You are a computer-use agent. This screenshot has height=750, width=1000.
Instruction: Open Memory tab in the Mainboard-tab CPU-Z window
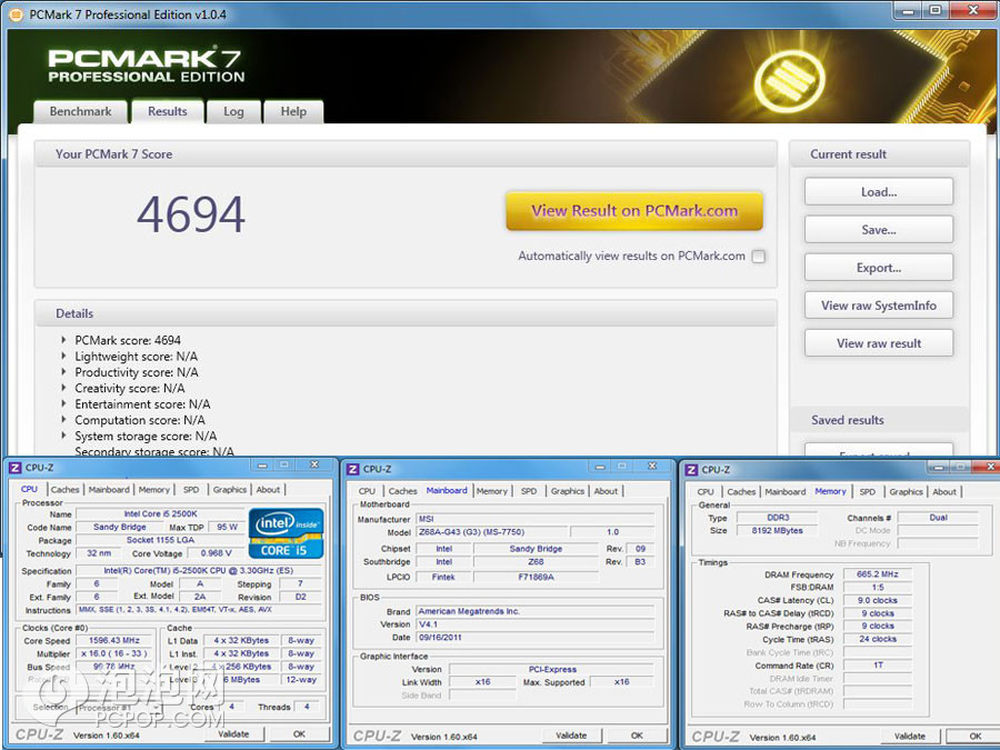click(492, 491)
